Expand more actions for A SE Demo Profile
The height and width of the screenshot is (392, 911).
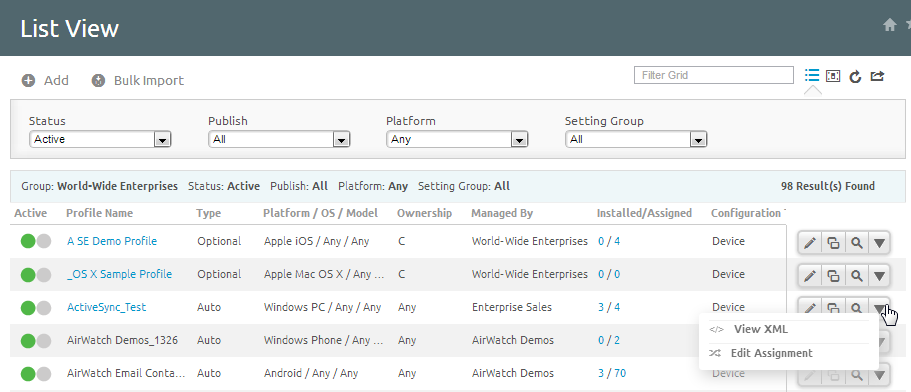point(879,243)
